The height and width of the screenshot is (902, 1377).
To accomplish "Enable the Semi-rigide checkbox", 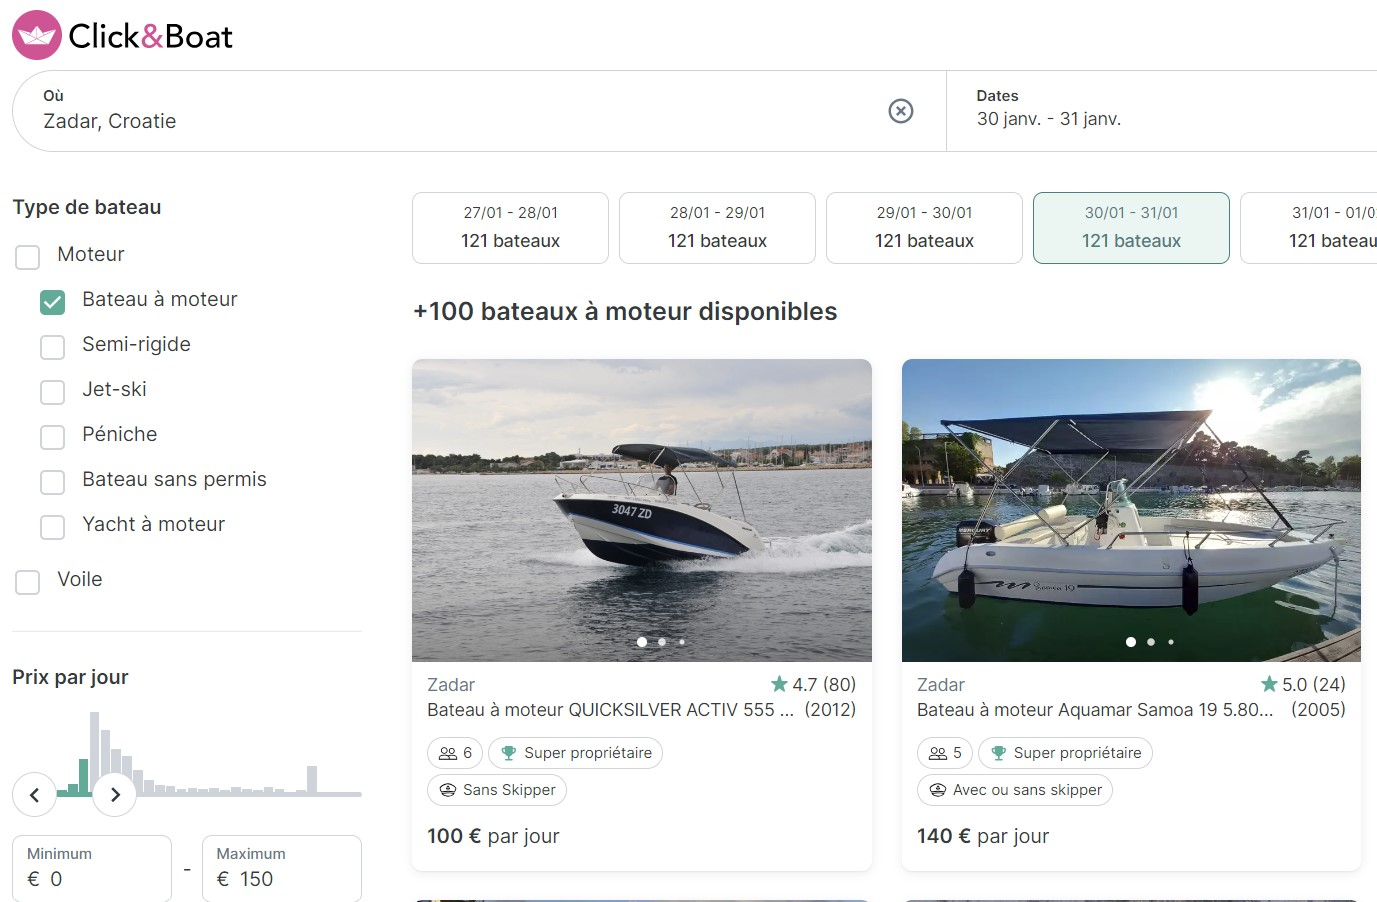I will click(53, 347).
